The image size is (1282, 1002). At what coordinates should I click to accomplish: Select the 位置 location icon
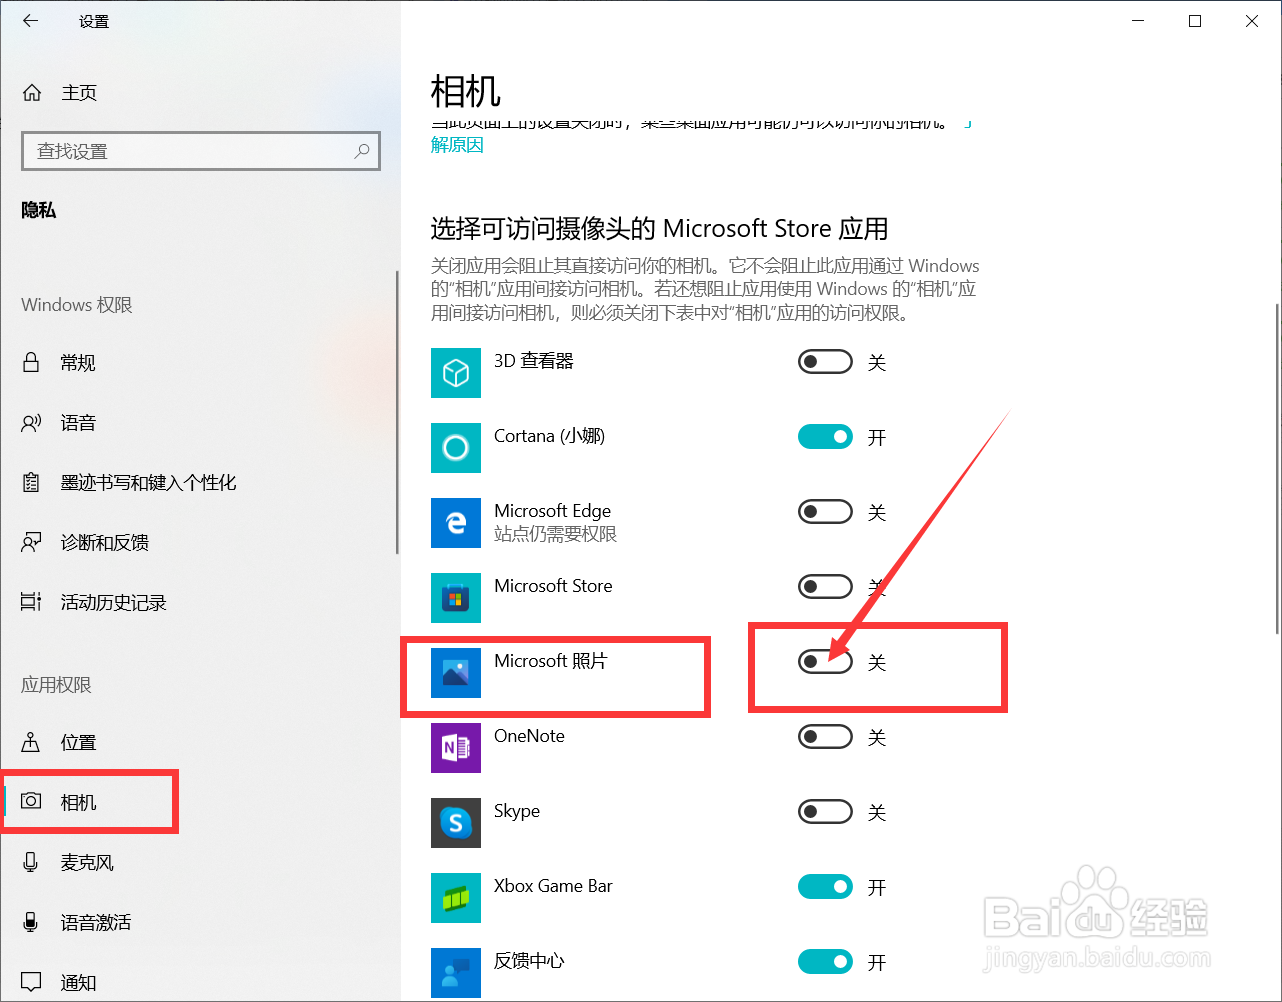click(31, 742)
